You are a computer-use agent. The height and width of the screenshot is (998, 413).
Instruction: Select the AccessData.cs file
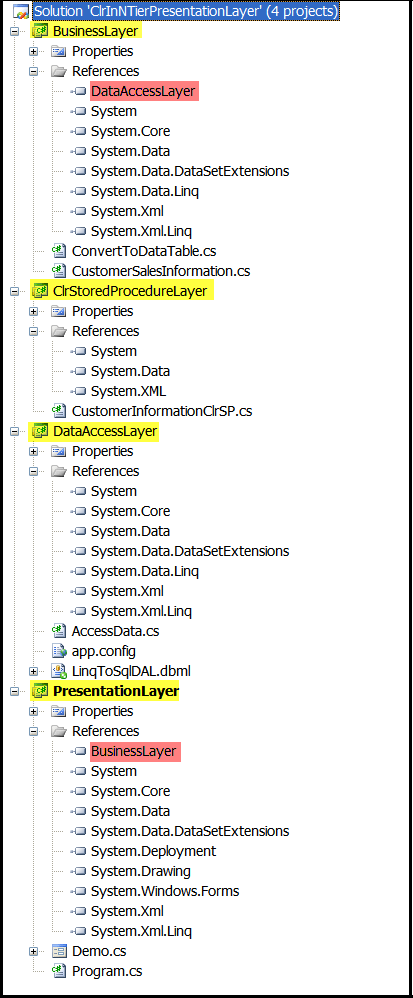coord(115,631)
